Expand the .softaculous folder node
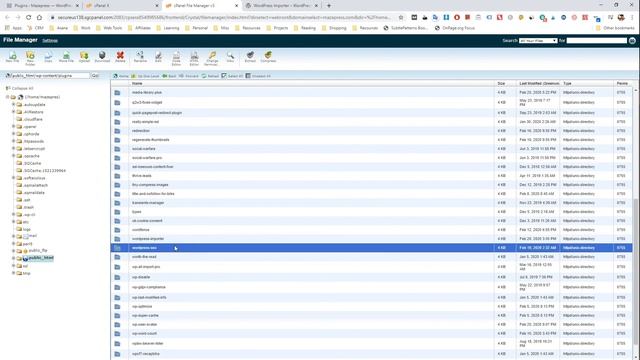The width and height of the screenshot is (640, 360). [x=13, y=178]
